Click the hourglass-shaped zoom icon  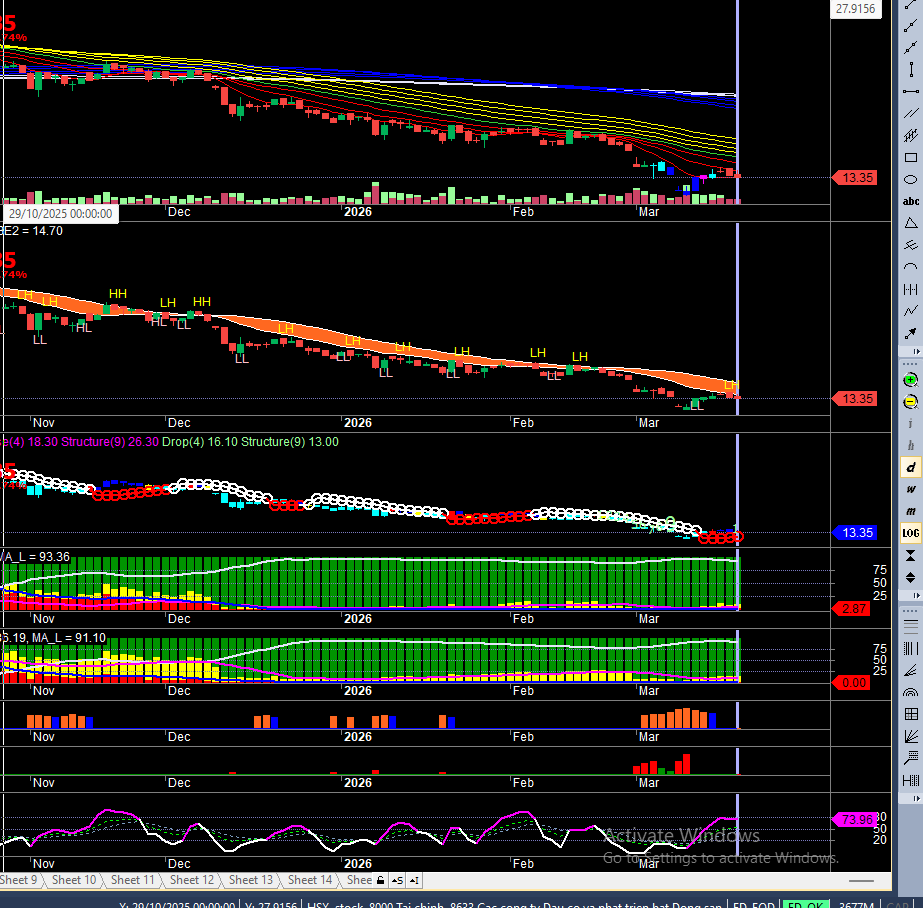911,556
